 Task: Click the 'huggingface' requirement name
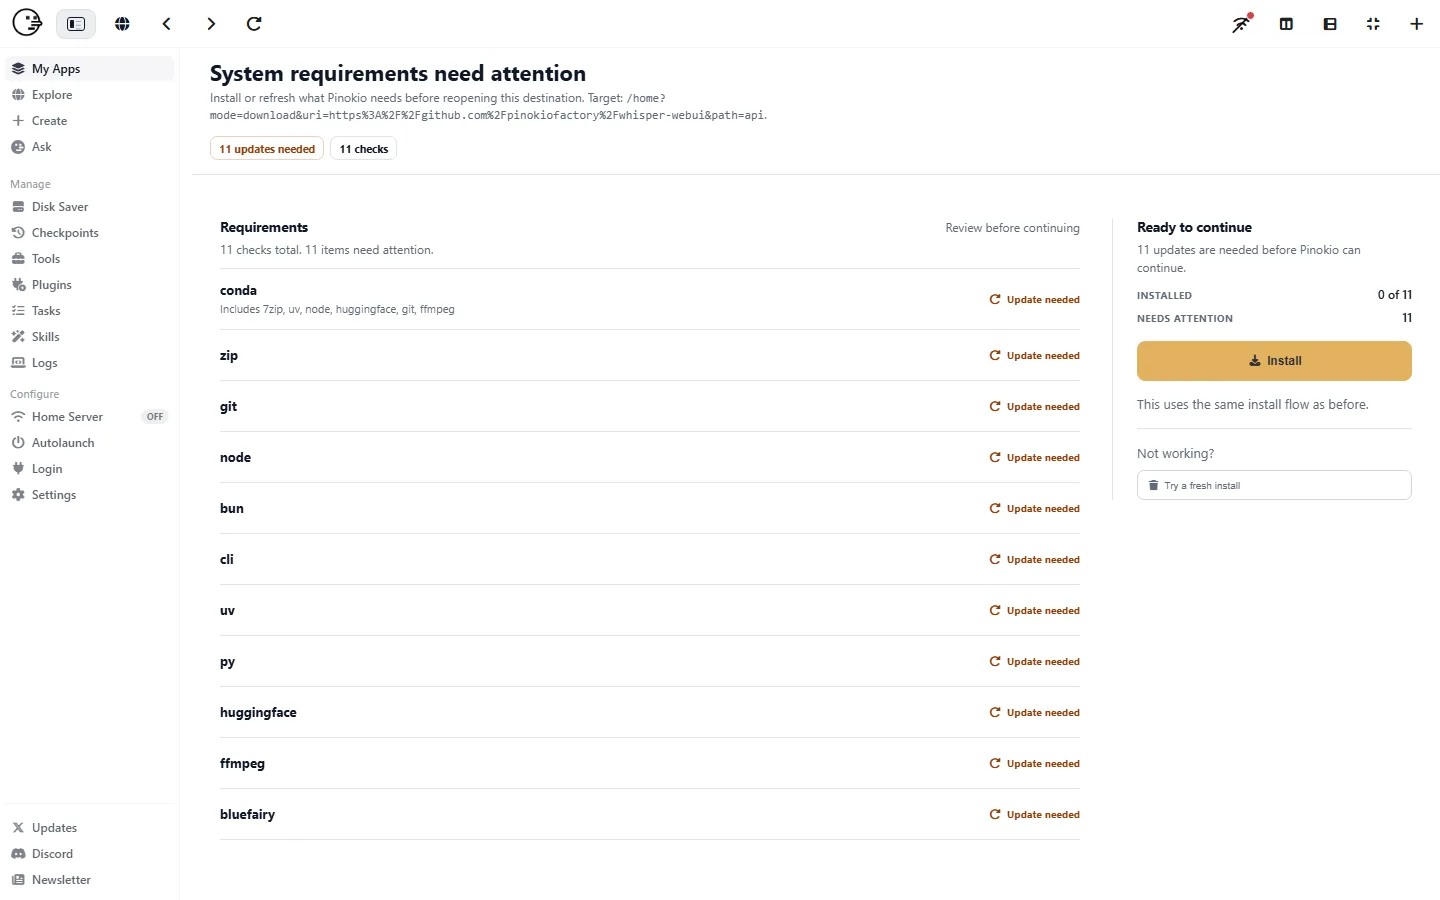tap(258, 712)
